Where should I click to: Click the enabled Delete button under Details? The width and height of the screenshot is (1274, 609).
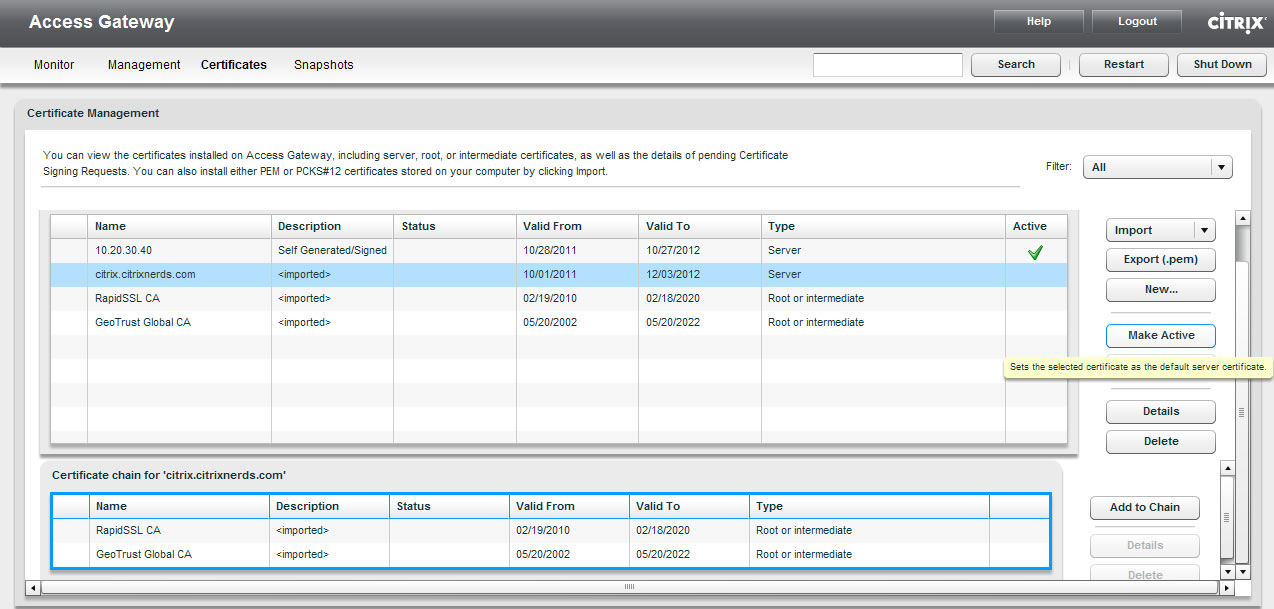(x=1161, y=441)
